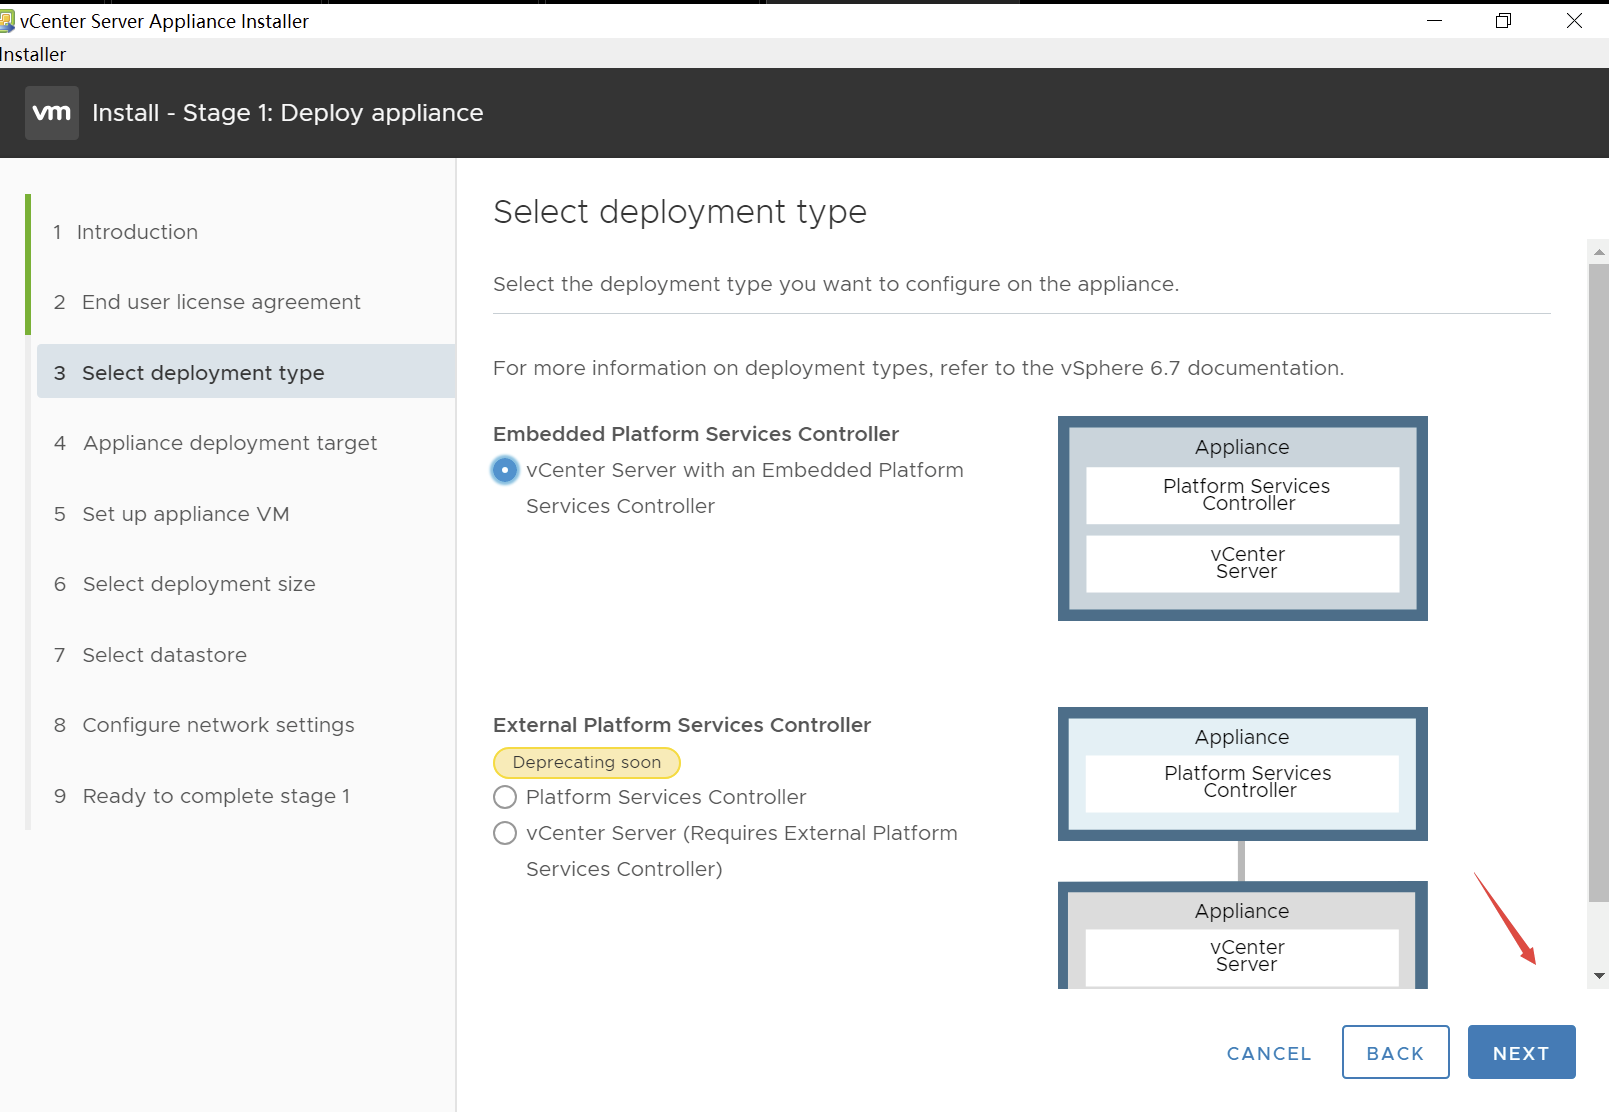Click the scrollbar up arrow

pyautogui.click(x=1598, y=251)
